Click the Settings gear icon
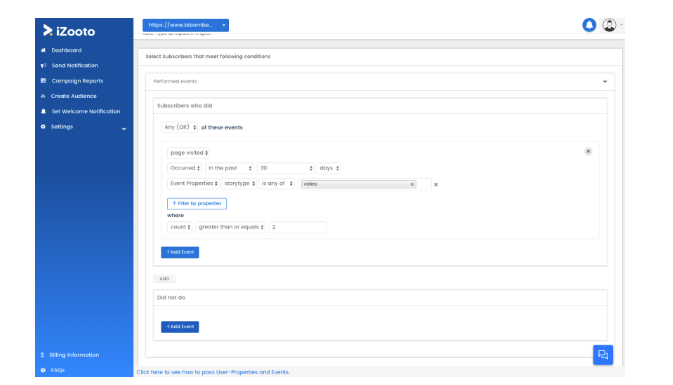The image size is (673, 385). pos(43,127)
